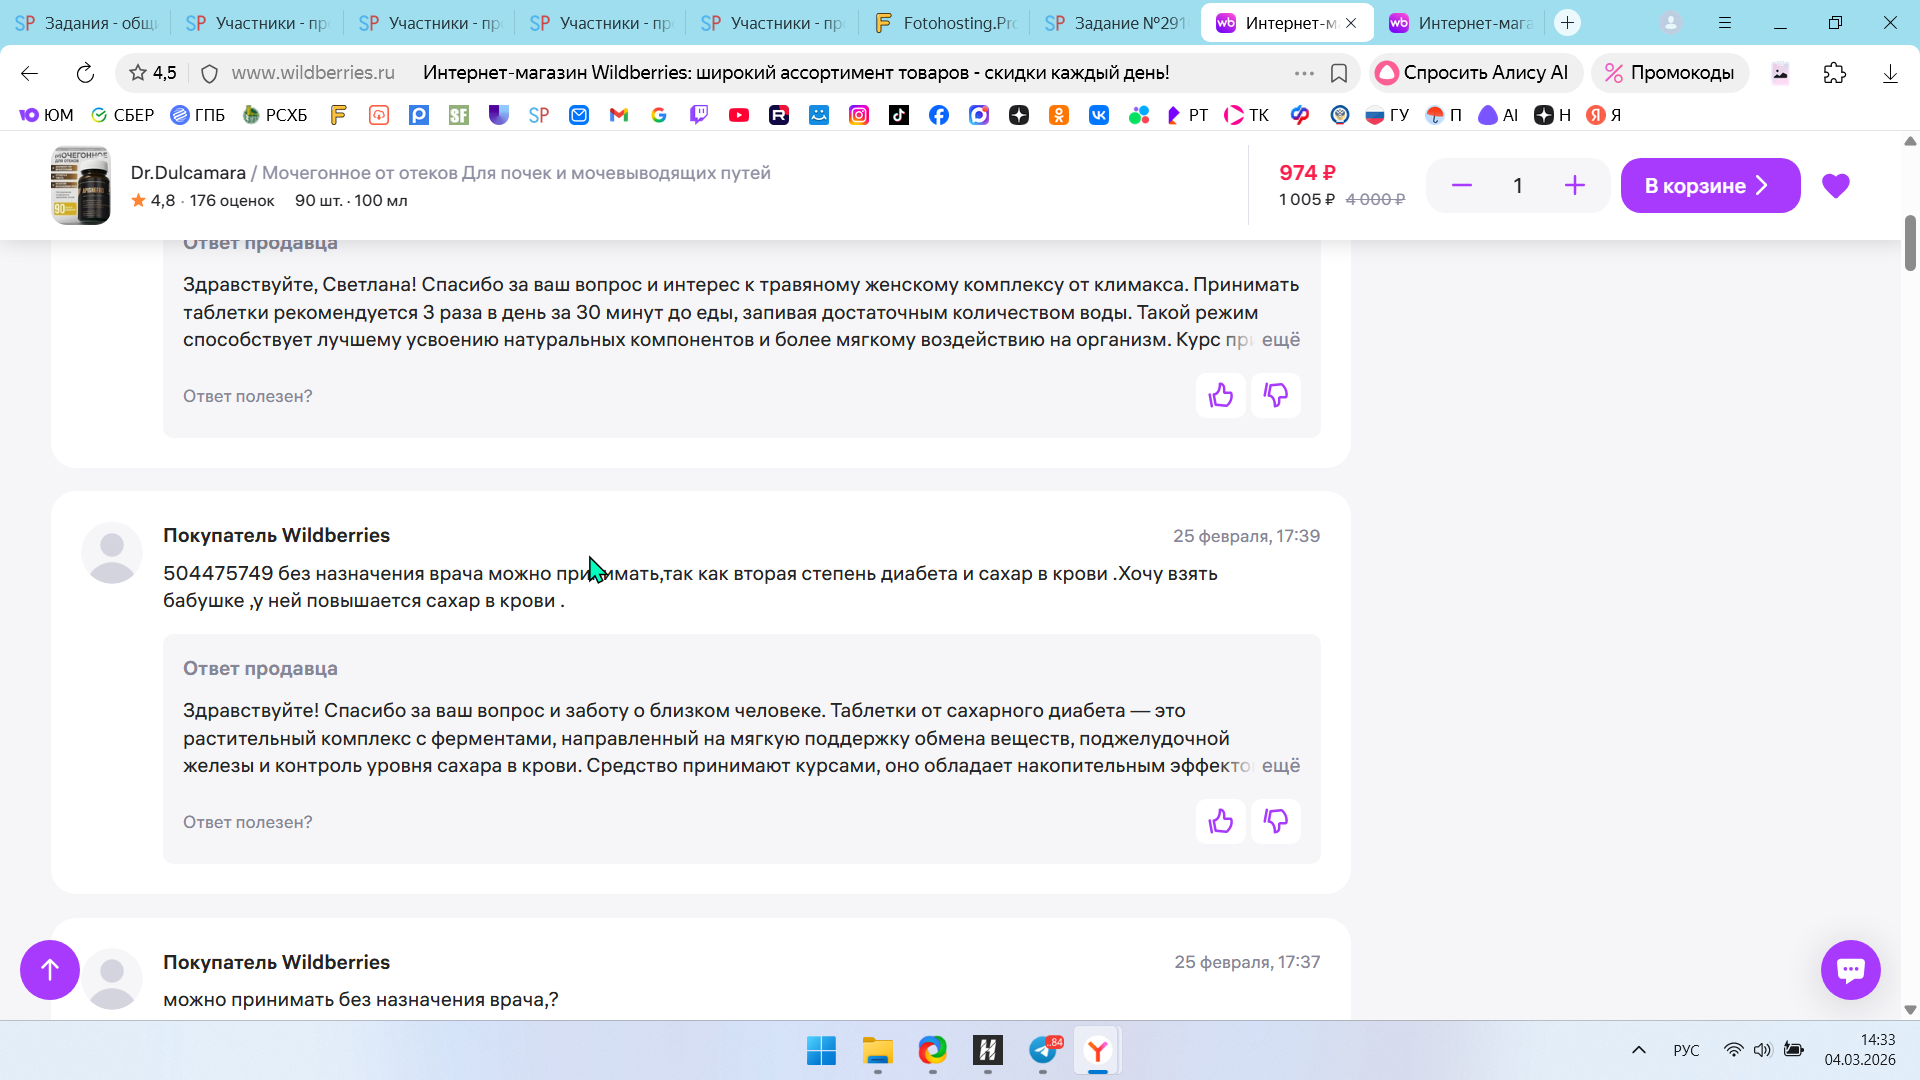Click the bookmark icon in address bar

1339,73
